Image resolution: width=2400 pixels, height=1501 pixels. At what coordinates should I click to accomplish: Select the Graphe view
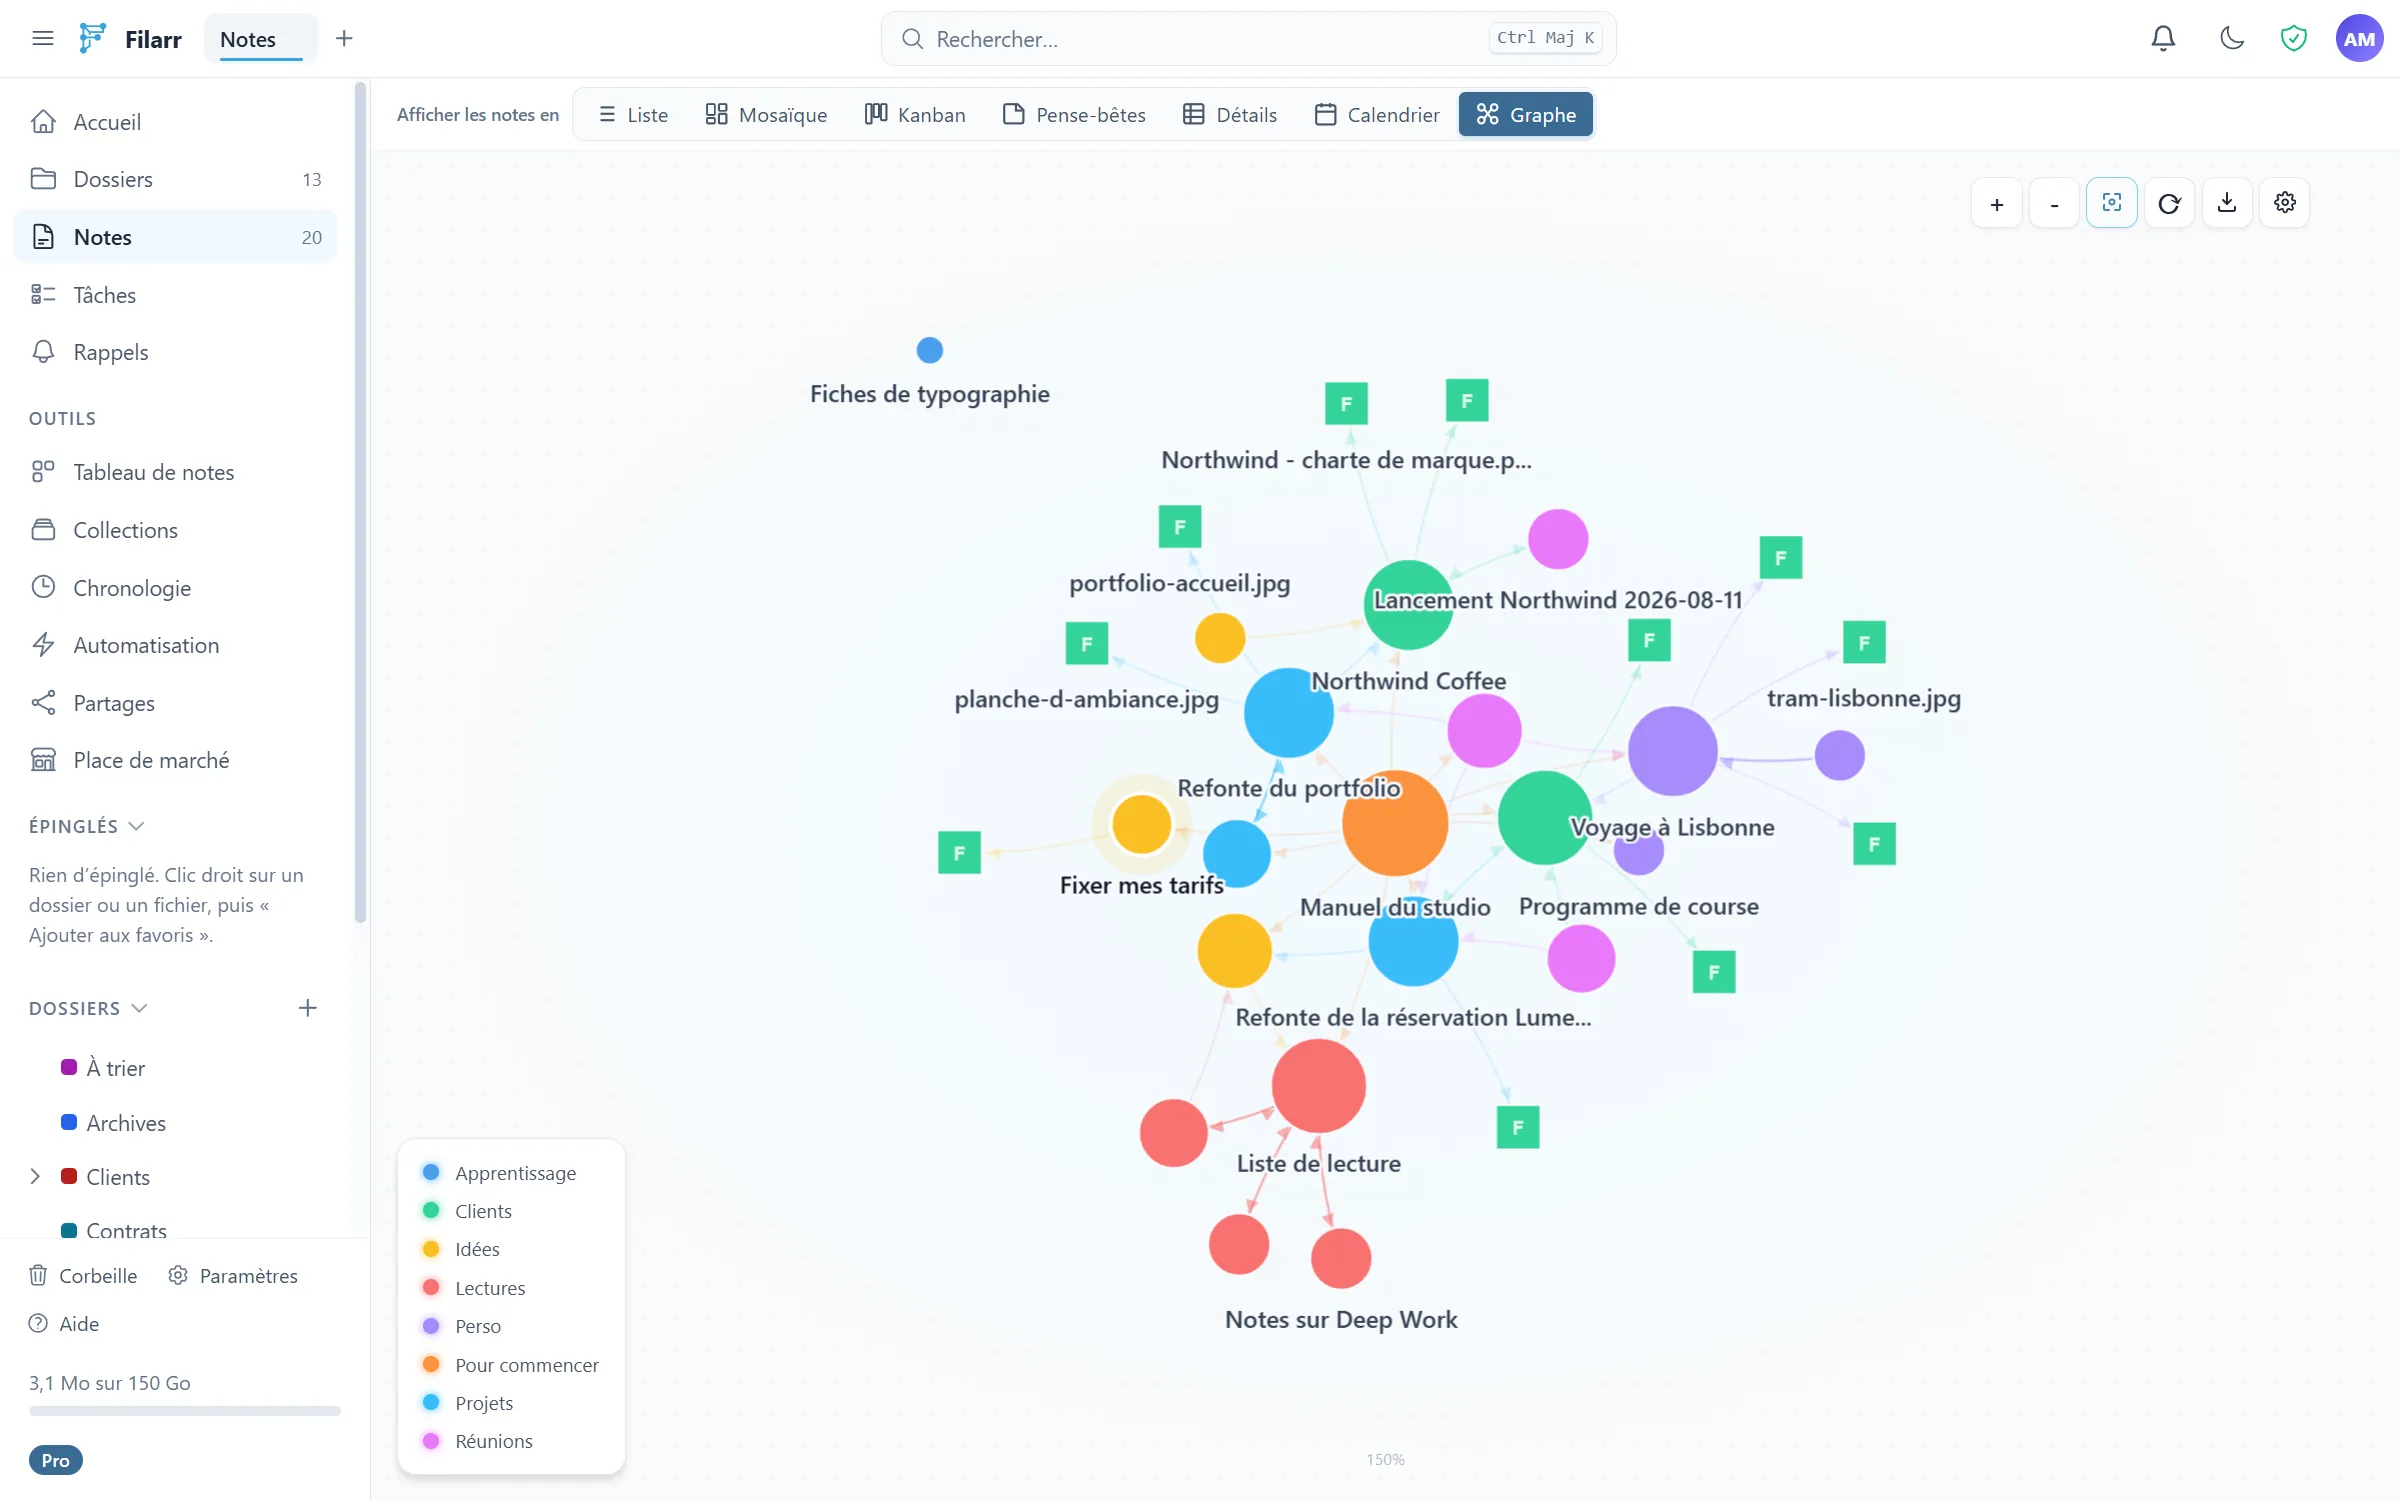pyautogui.click(x=1526, y=115)
